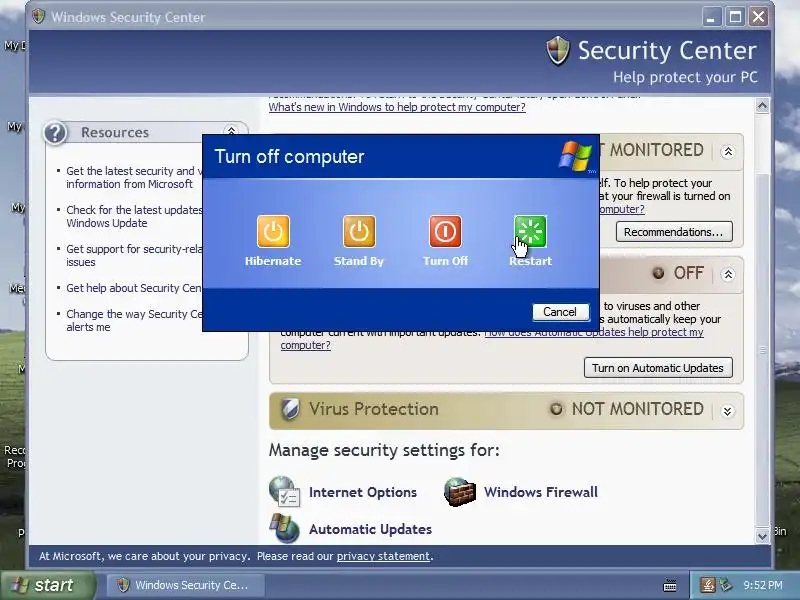Click the 9:52 PM clock

(763, 585)
